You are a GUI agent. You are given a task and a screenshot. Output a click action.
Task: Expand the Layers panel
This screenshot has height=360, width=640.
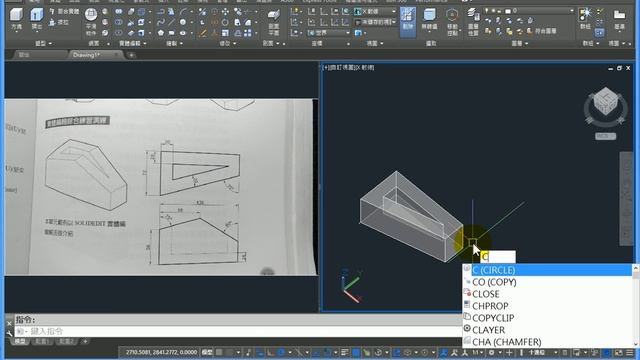520,43
